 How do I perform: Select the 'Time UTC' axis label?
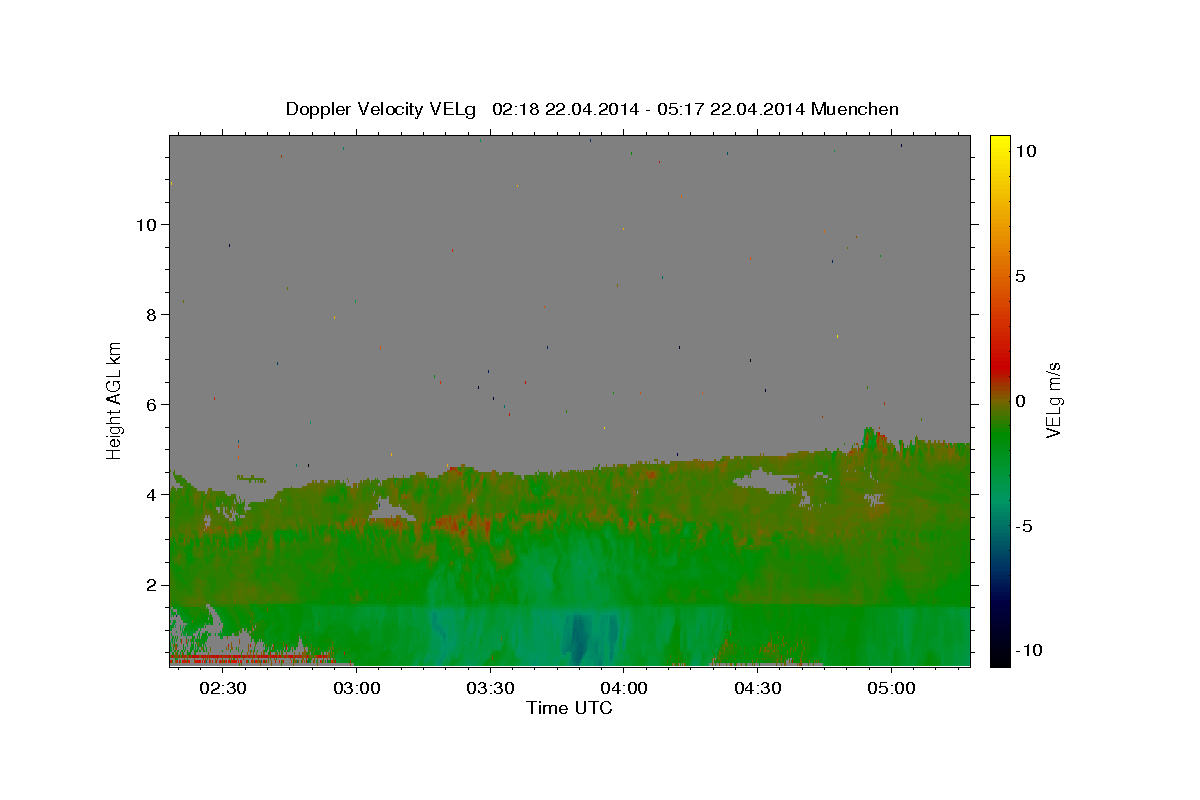[x=569, y=708]
